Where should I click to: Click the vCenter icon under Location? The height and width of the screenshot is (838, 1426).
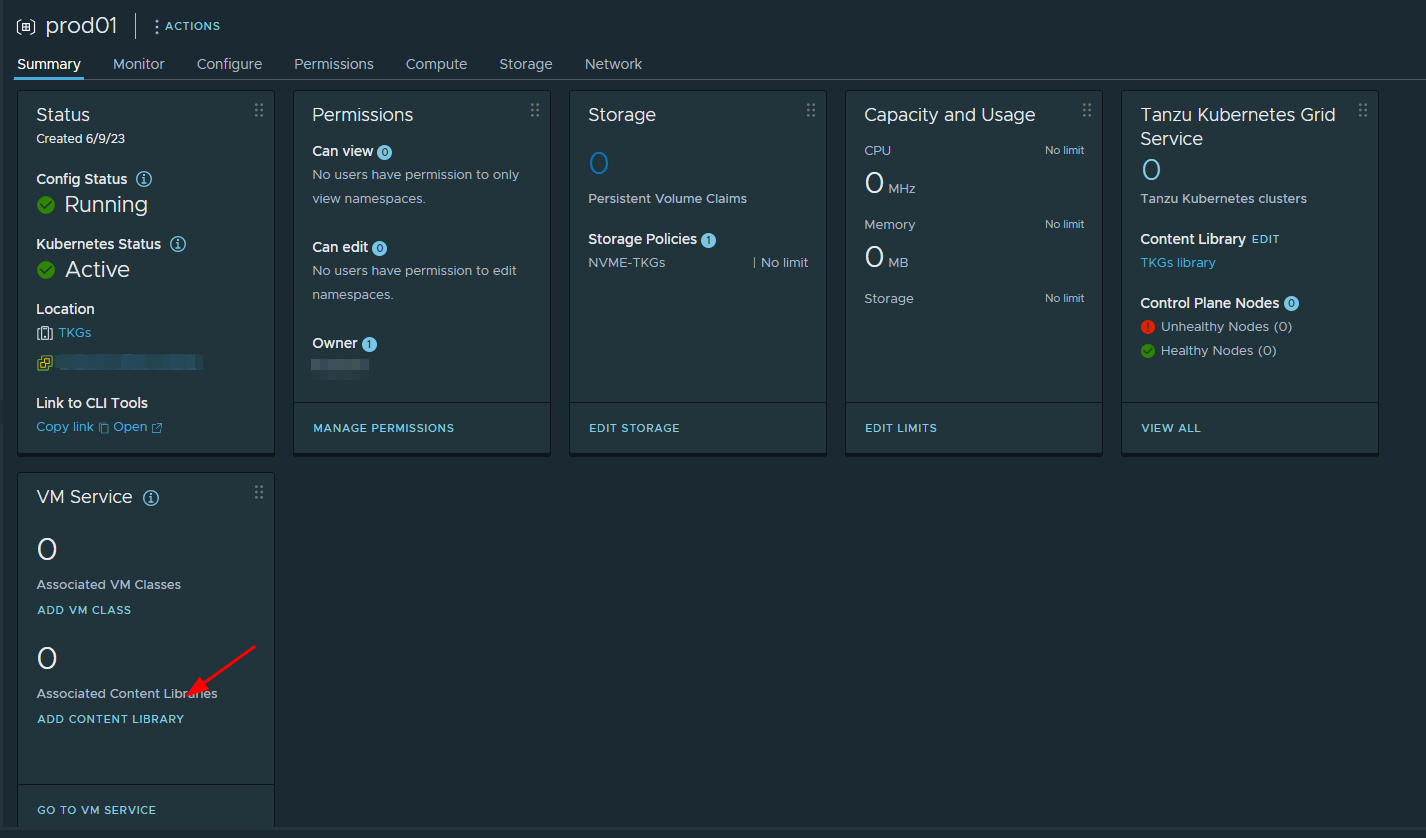(x=45, y=363)
